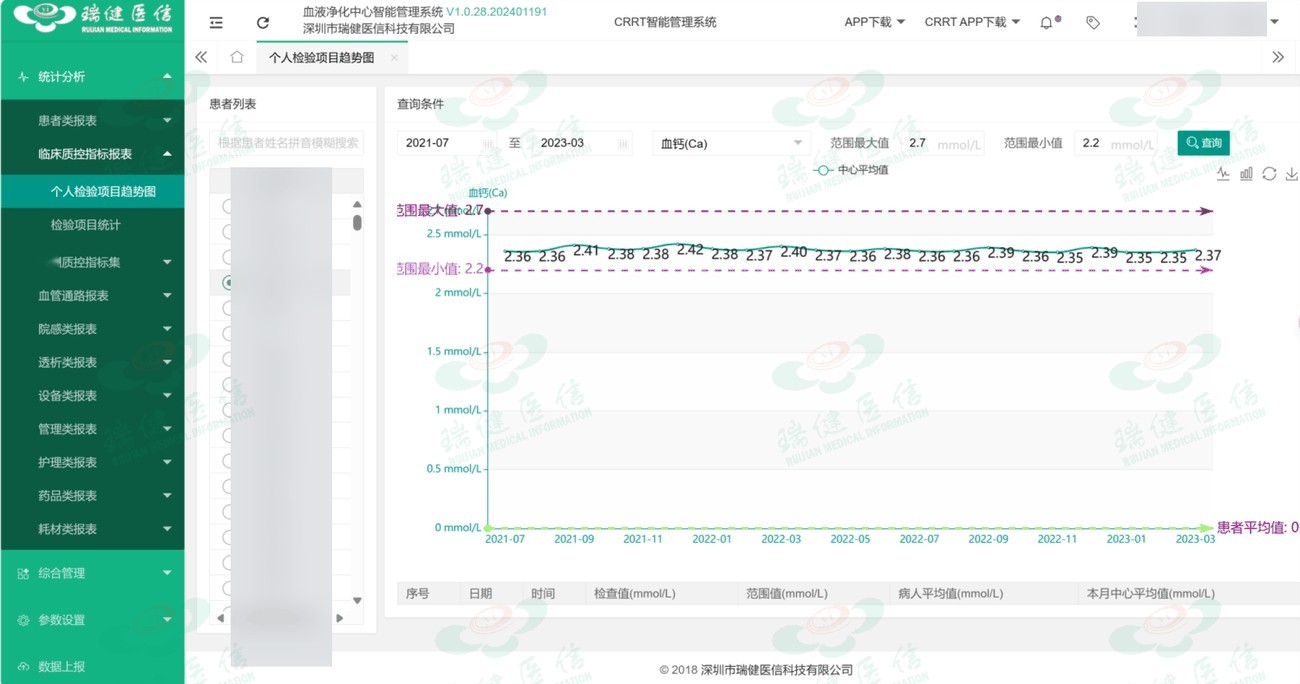Image resolution: width=1300 pixels, height=684 pixels.
Task: Switch the chart to bar view
Action: coord(1246,174)
